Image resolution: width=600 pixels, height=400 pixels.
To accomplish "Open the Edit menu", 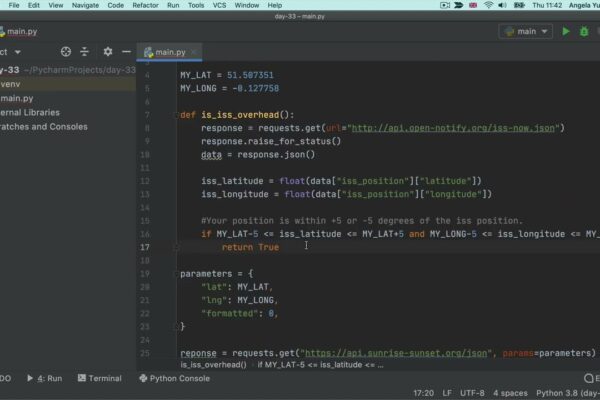I will [x=34, y=5].
